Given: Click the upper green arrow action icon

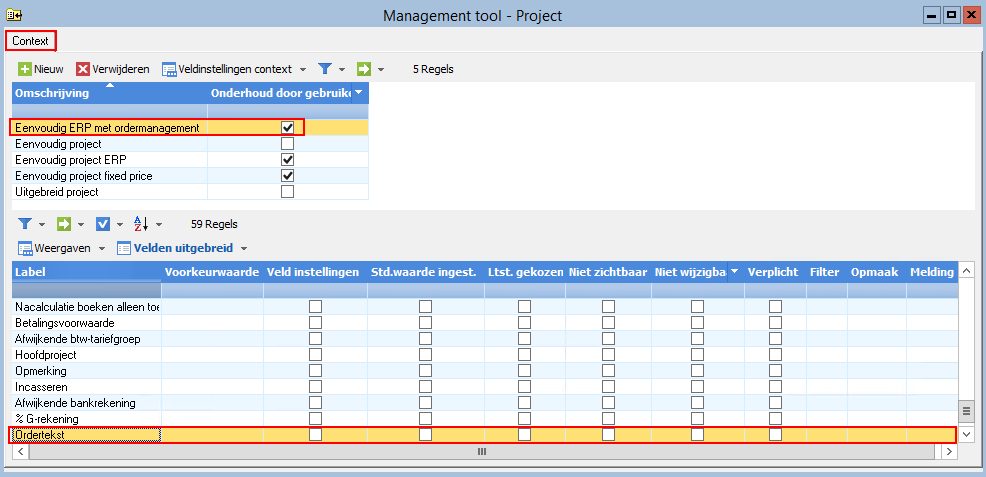Looking at the screenshot, I should pos(363,69).
